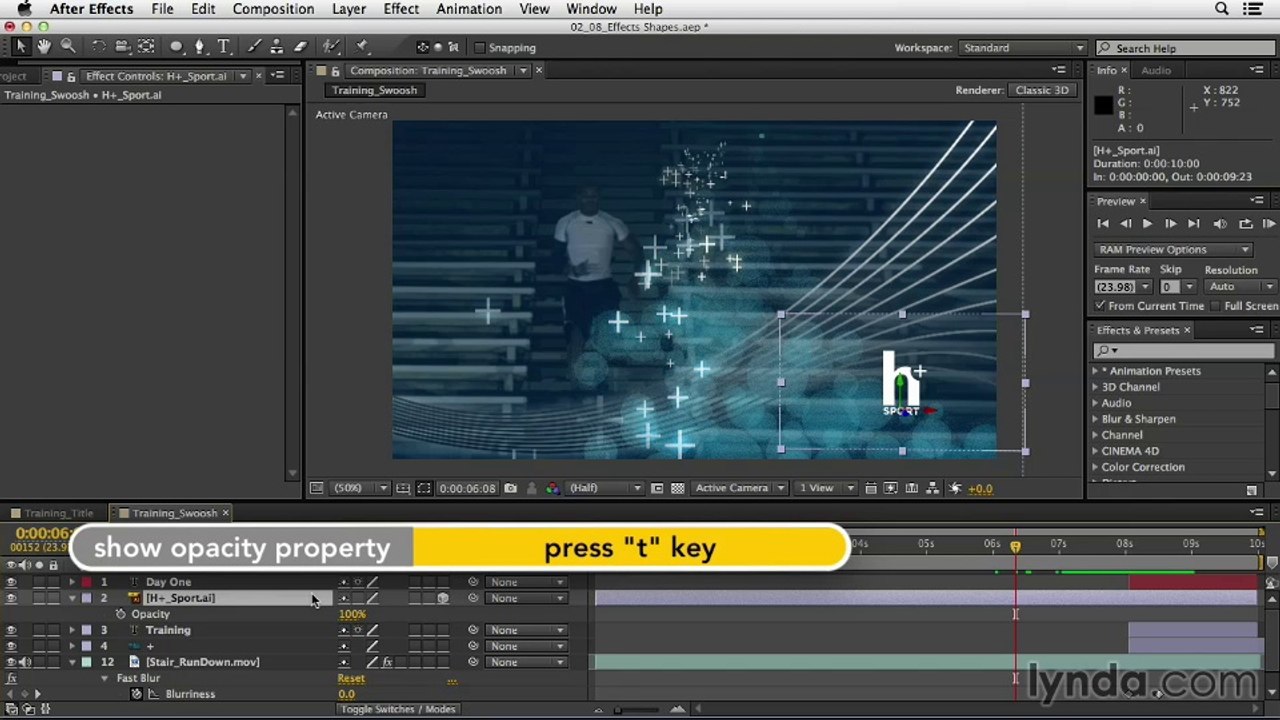
Task: Open Spotlight search in menu bar
Action: pyautogui.click(x=1222, y=9)
